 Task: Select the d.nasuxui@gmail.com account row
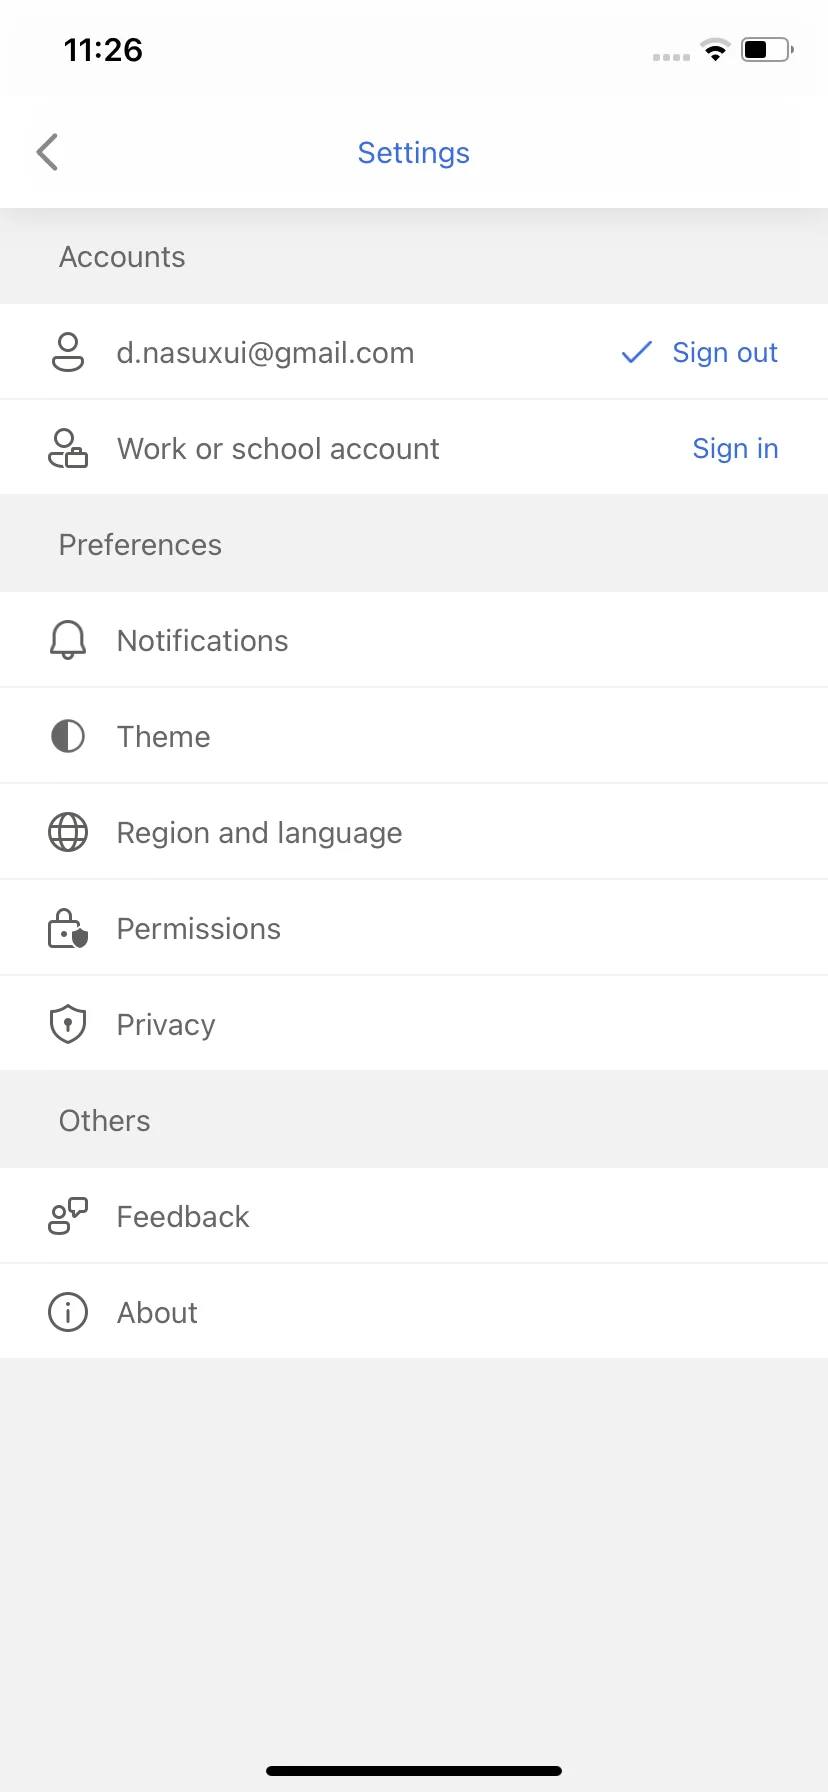pos(414,352)
